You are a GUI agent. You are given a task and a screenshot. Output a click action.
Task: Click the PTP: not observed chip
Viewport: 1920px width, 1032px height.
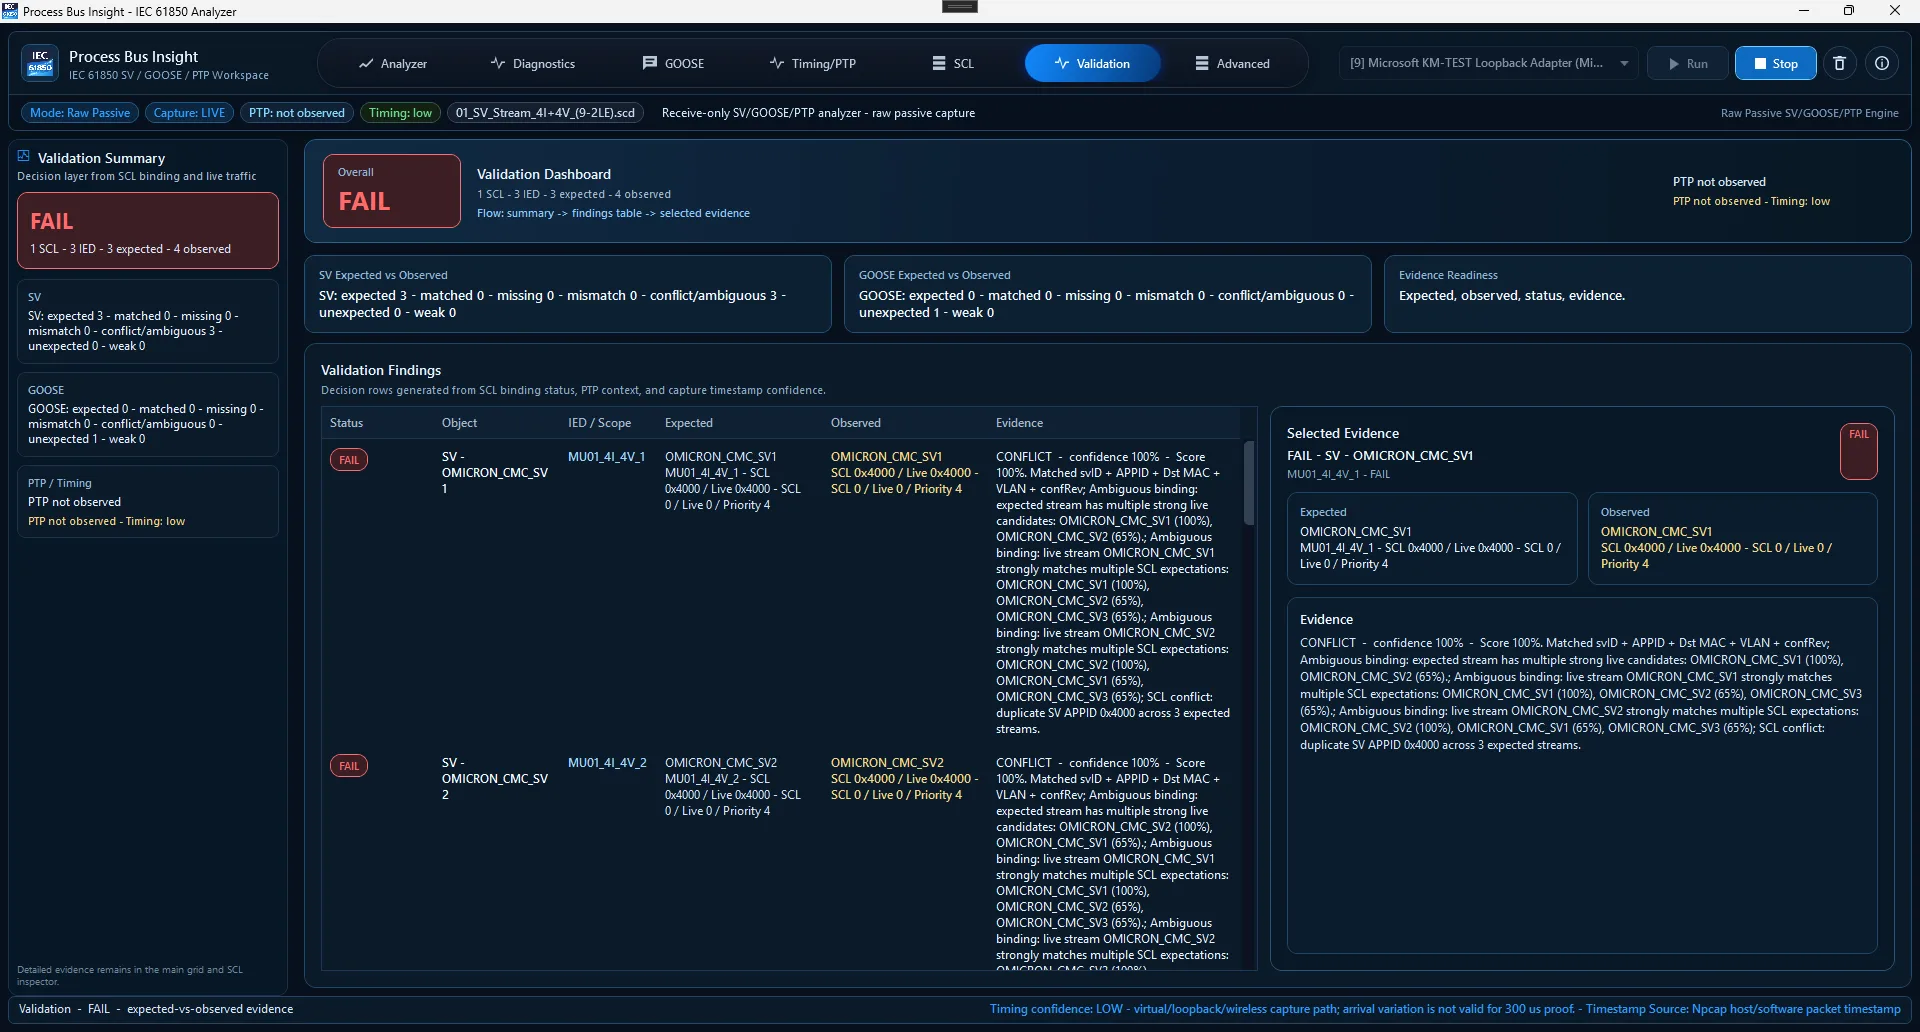pos(296,113)
